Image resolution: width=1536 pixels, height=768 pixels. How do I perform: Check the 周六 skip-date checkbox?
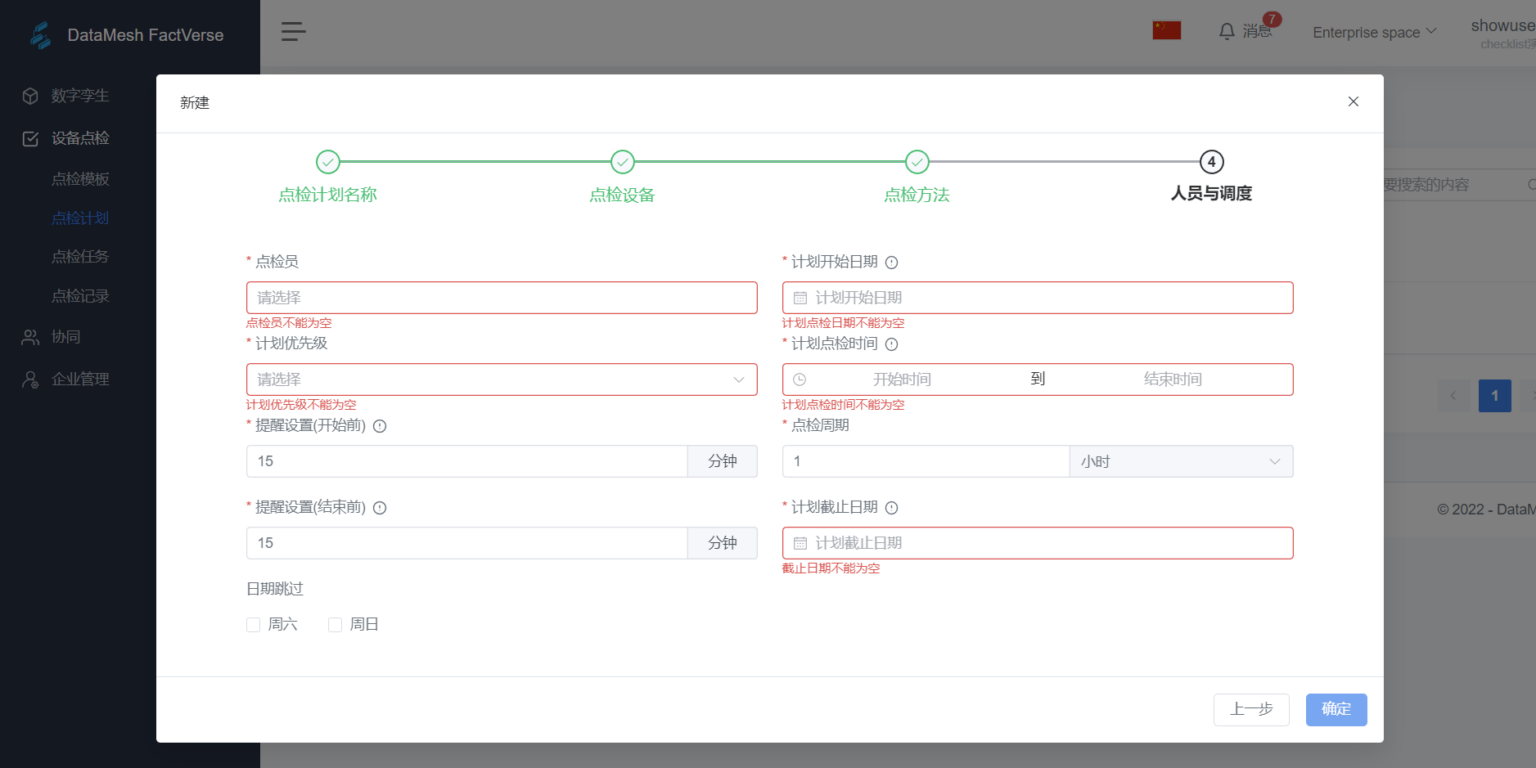[x=253, y=624]
